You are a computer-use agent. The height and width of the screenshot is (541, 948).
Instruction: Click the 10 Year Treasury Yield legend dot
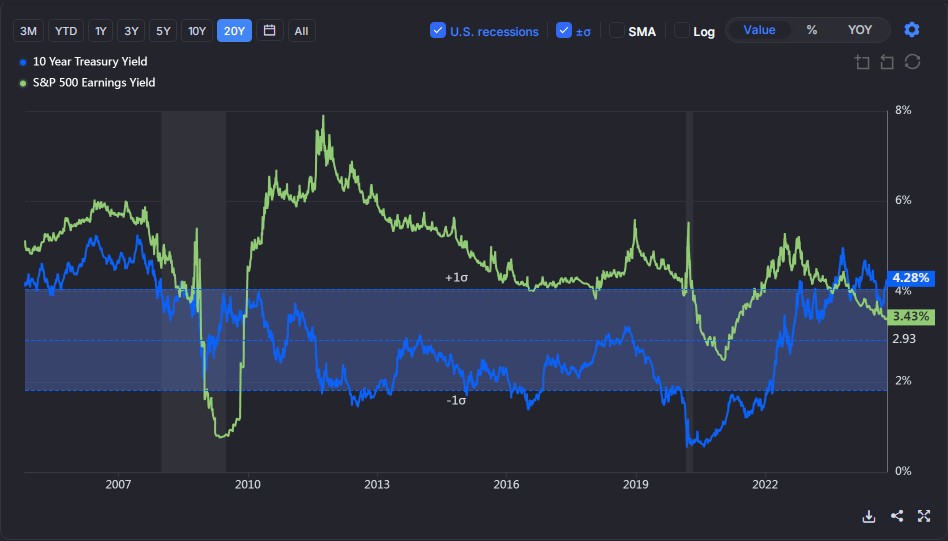click(x=23, y=62)
